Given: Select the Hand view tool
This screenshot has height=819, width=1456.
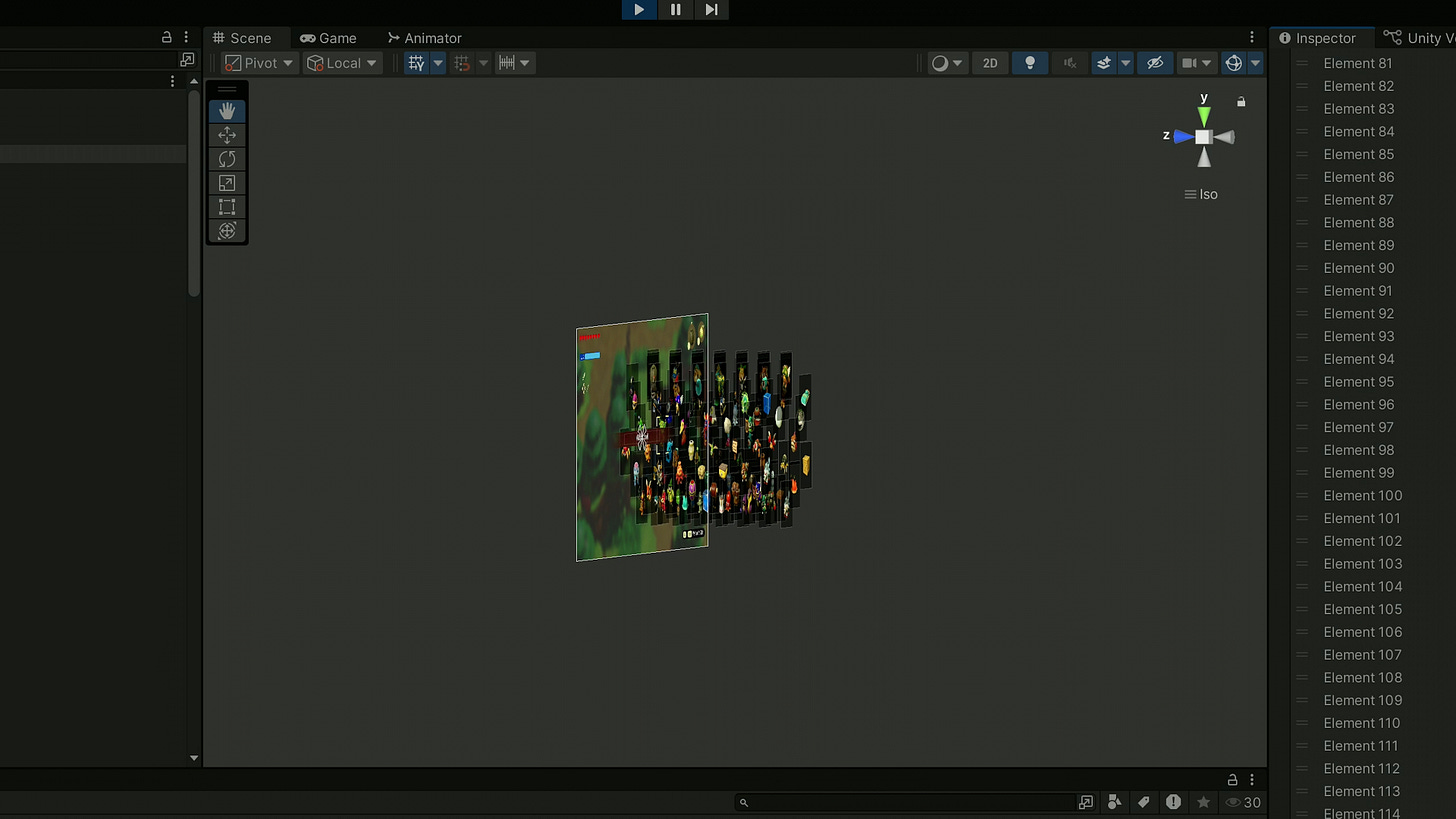Looking at the screenshot, I should (227, 111).
